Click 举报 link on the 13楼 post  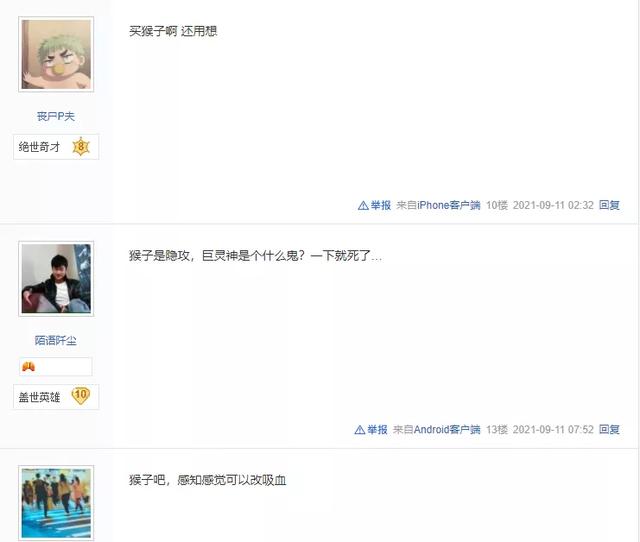pyautogui.click(x=377, y=430)
